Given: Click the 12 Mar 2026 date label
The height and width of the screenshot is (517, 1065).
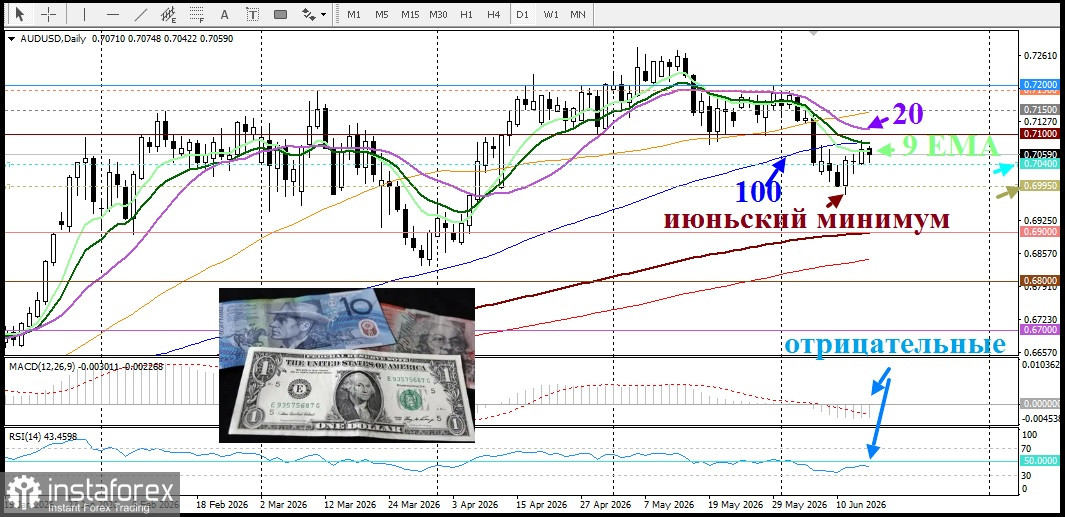Looking at the screenshot, I should [x=349, y=505].
